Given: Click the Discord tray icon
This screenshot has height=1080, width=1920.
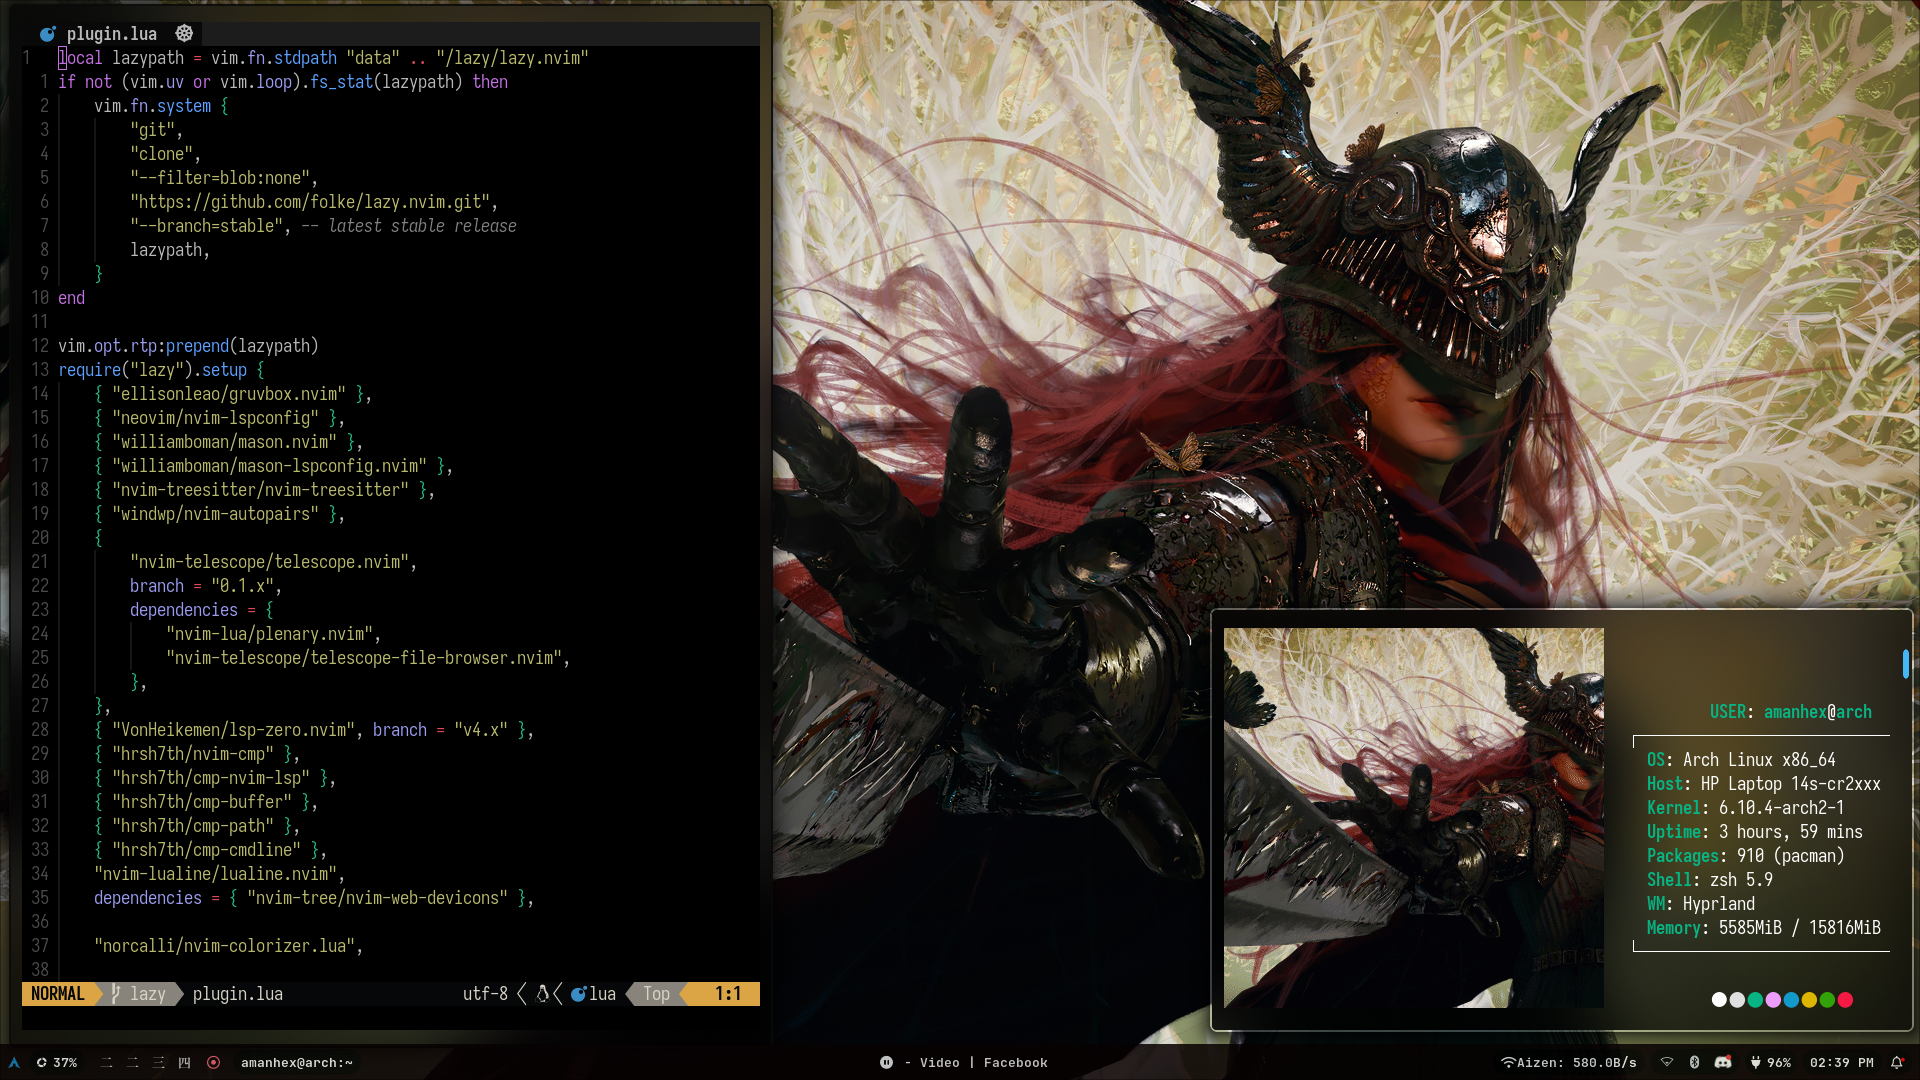Looking at the screenshot, I should point(1723,1063).
